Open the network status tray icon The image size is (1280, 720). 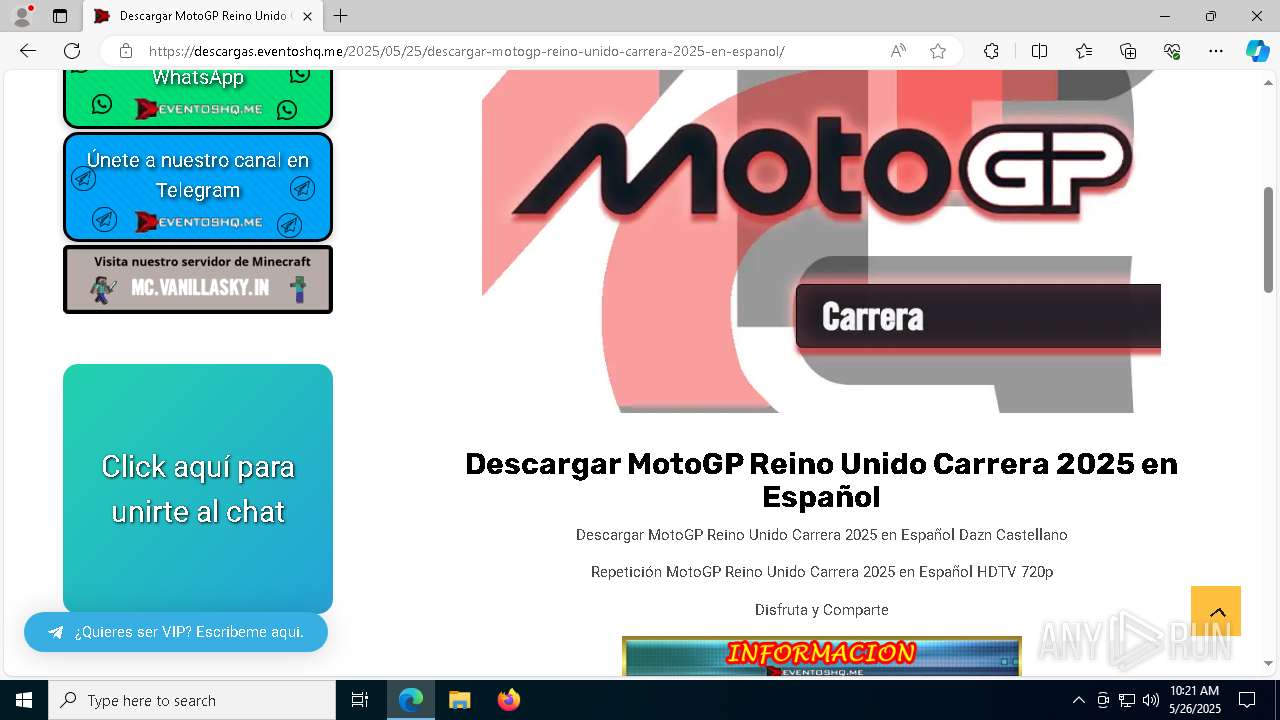(x=1127, y=700)
